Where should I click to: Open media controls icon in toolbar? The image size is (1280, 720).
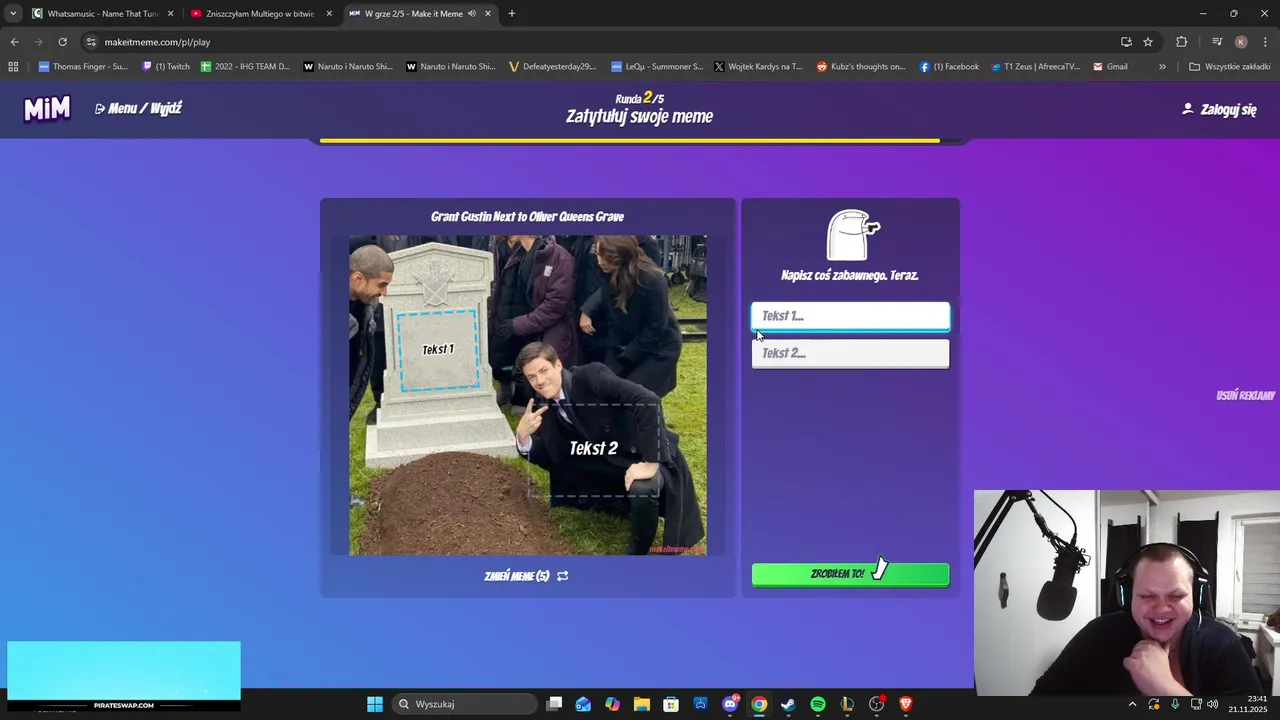(1217, 42)
